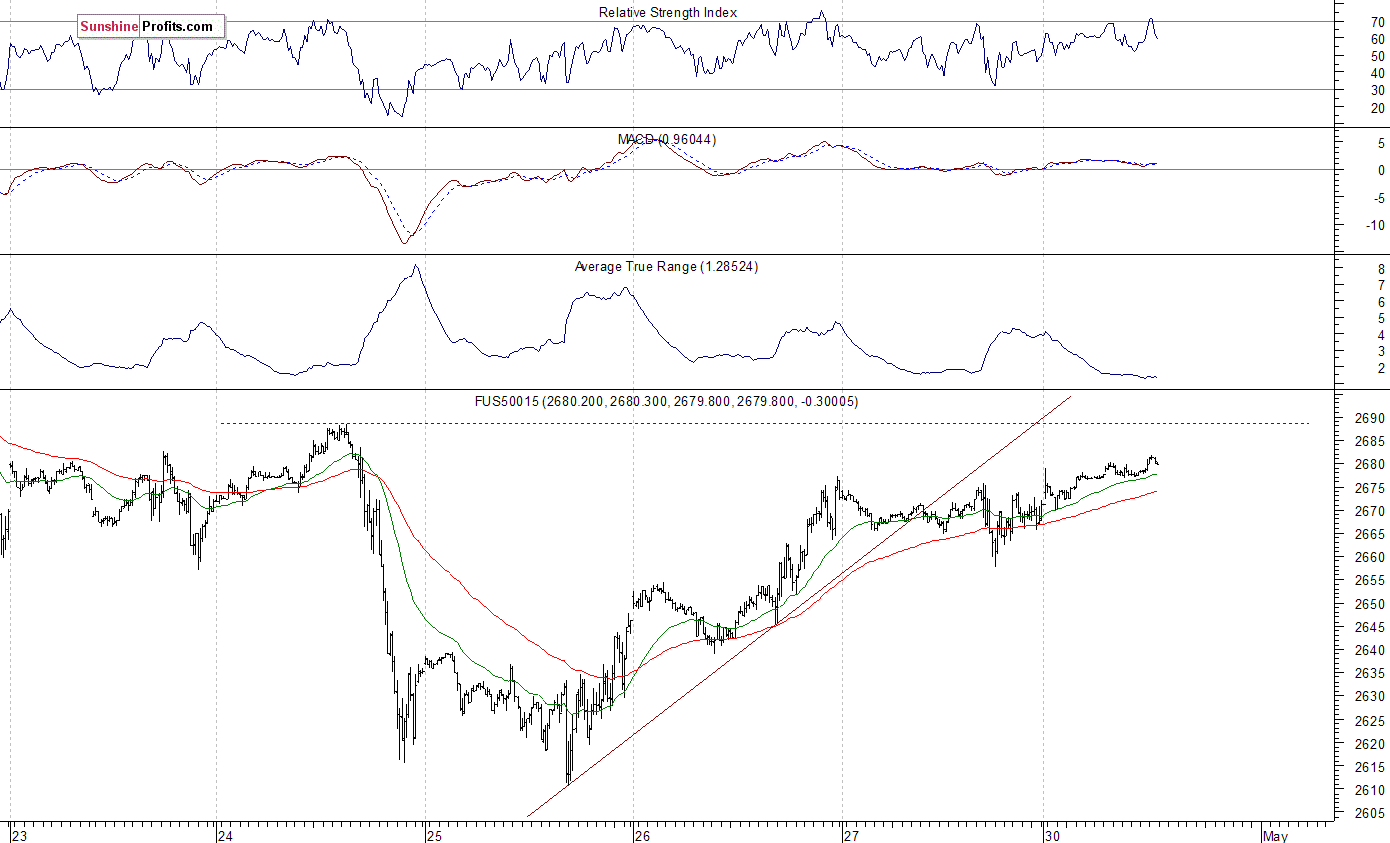1390x843 pixels.
Task: Select the FUS50015 price header text
Action: (x=666, y=401)
